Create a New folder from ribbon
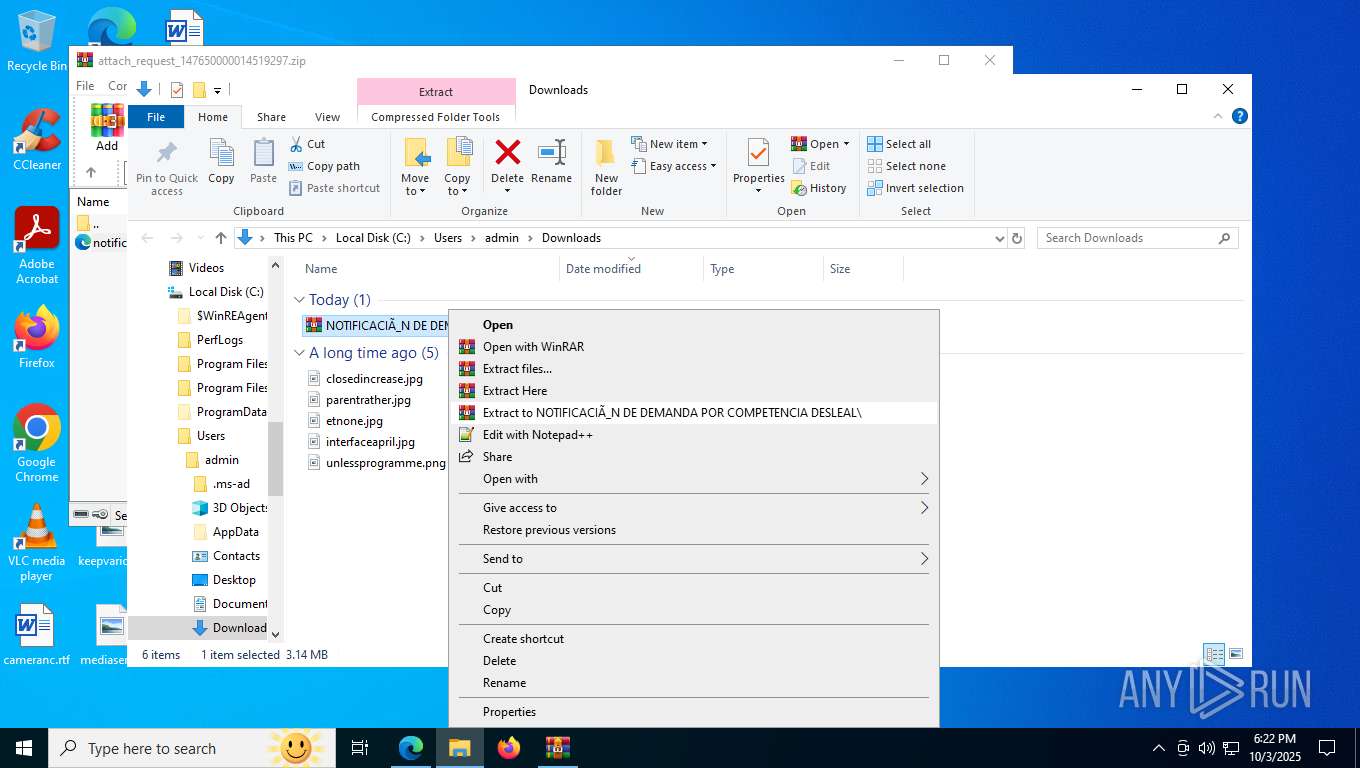Viewport: 1360px width, 768px height. (x=606, y=167)
